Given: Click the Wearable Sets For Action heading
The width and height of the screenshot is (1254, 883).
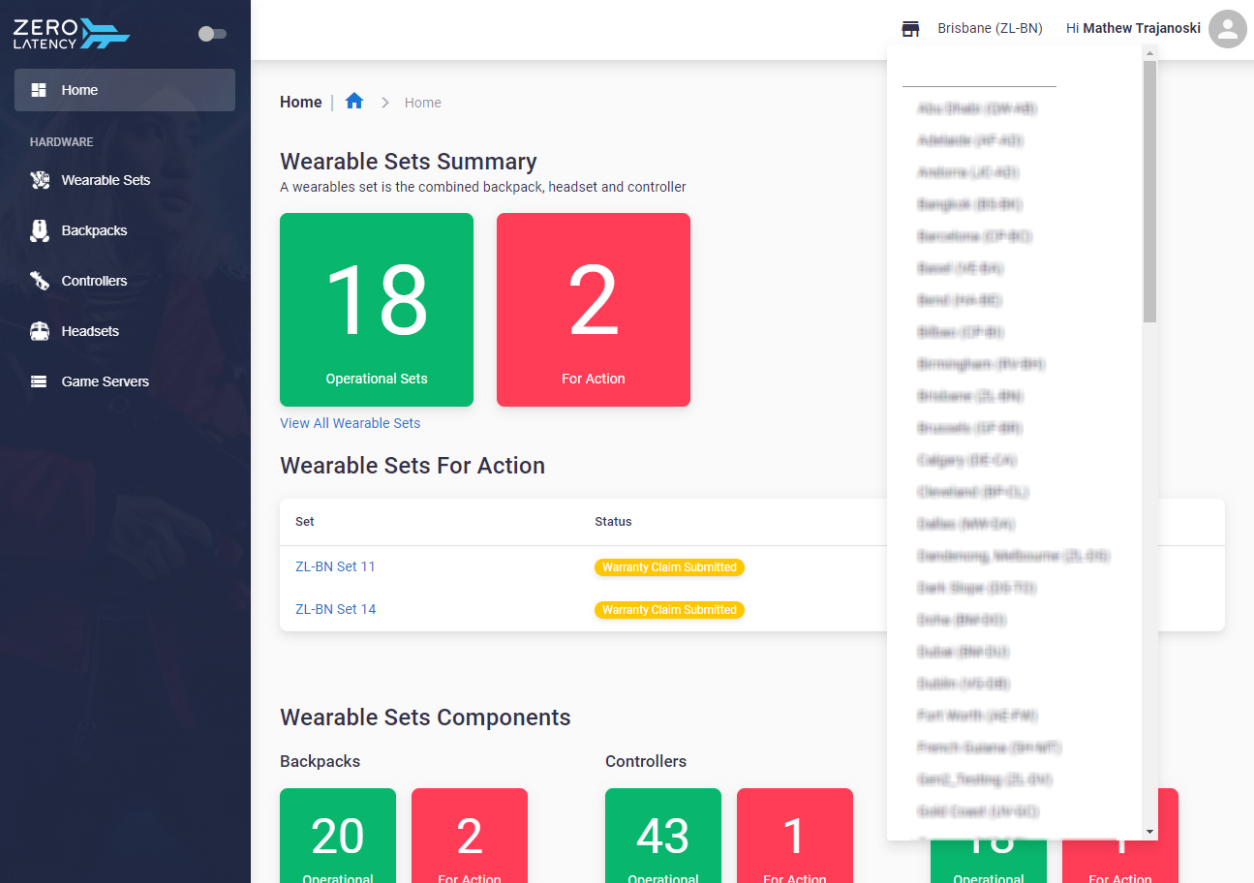Looking at the screenshot, I should coord(412,465).
